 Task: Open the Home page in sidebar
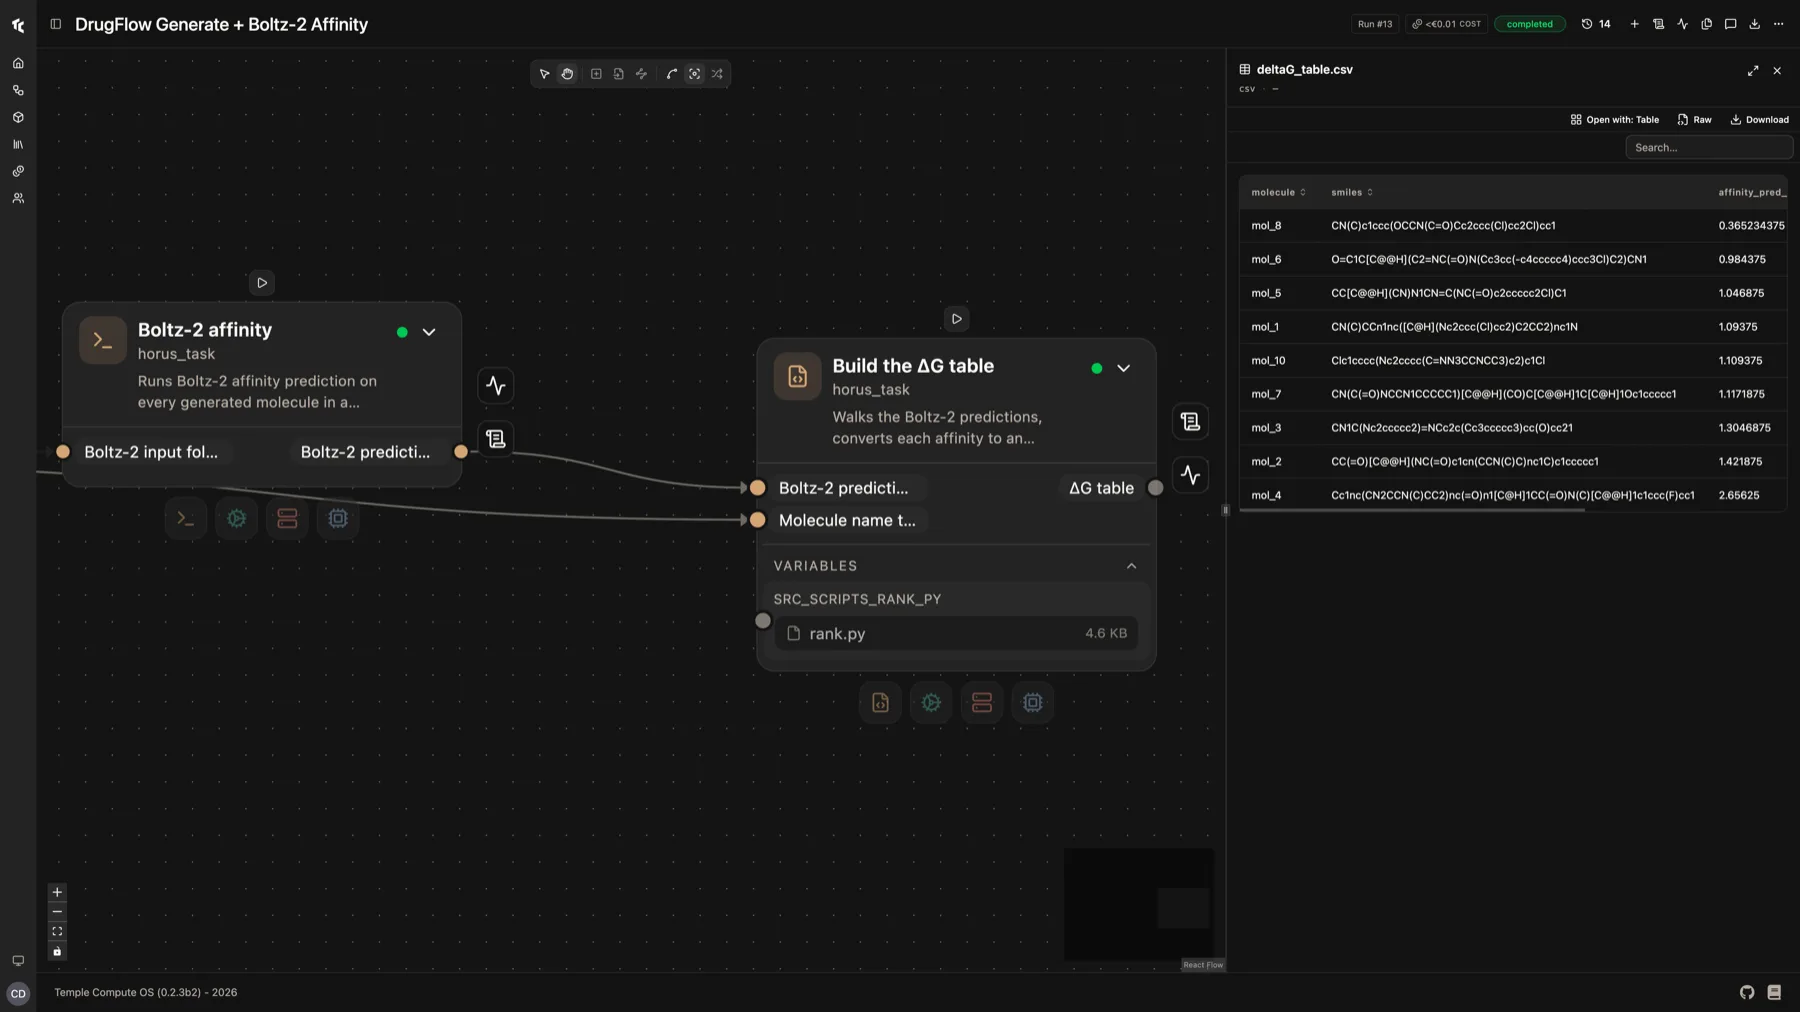point(18,63)
